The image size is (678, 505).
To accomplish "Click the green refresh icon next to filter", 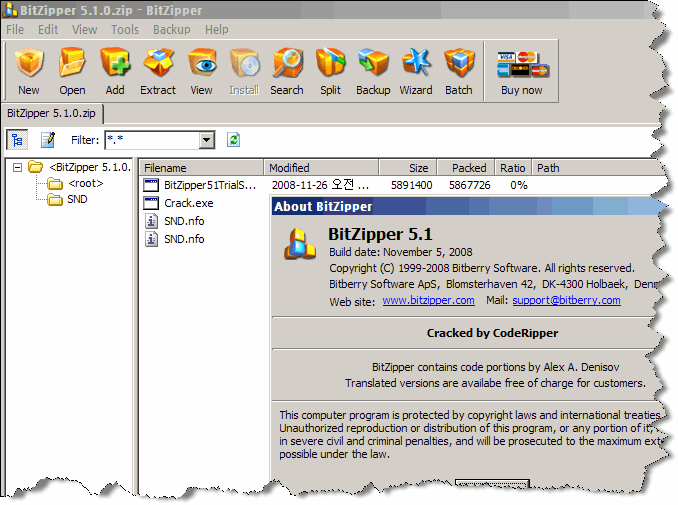I will click(x=233, y=140).
